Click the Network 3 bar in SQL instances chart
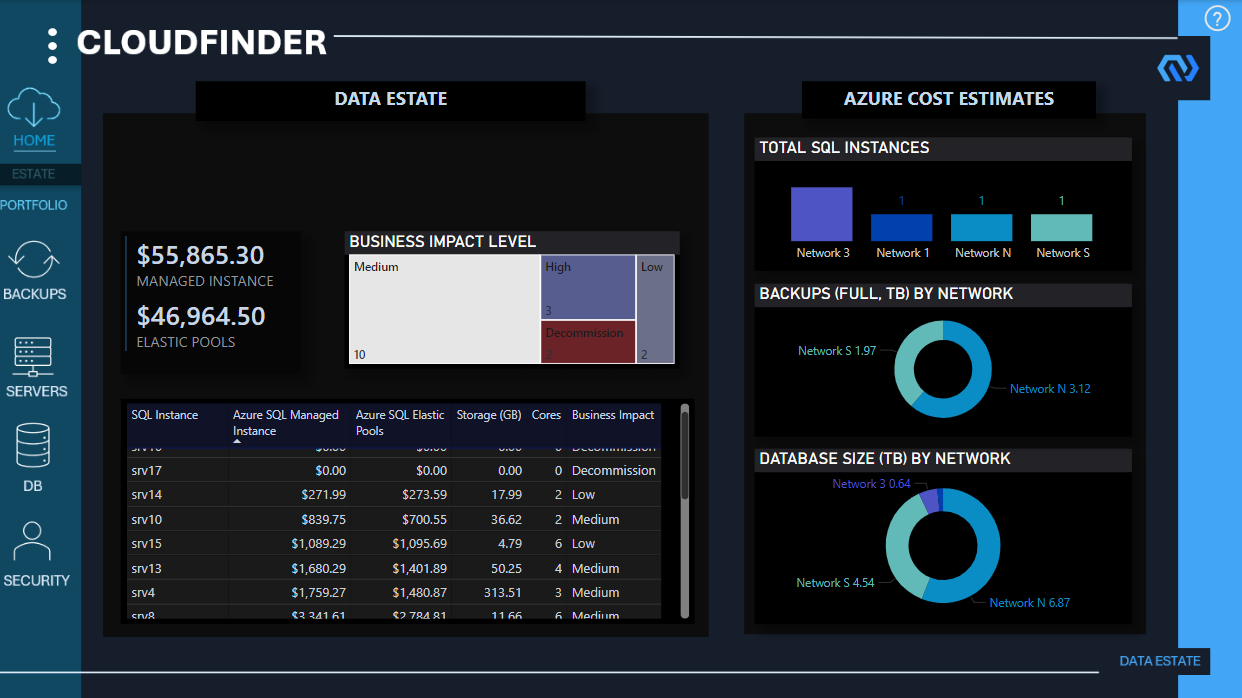 [822, 214]
